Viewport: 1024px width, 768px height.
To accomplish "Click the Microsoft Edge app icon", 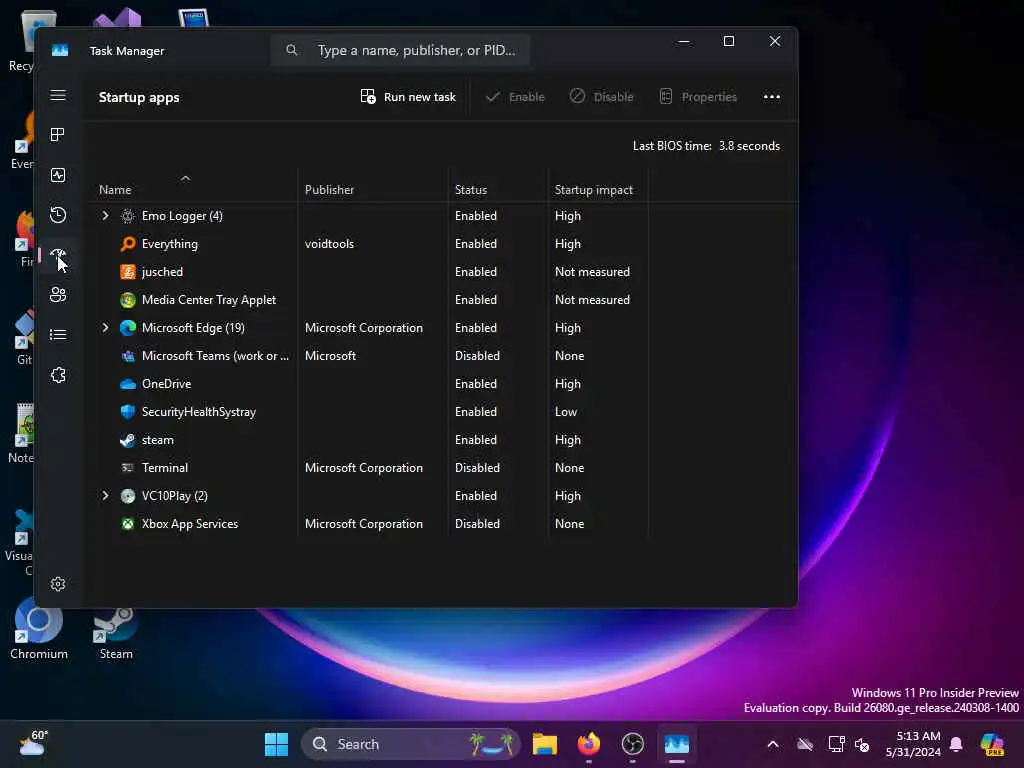I will (128, 328).
